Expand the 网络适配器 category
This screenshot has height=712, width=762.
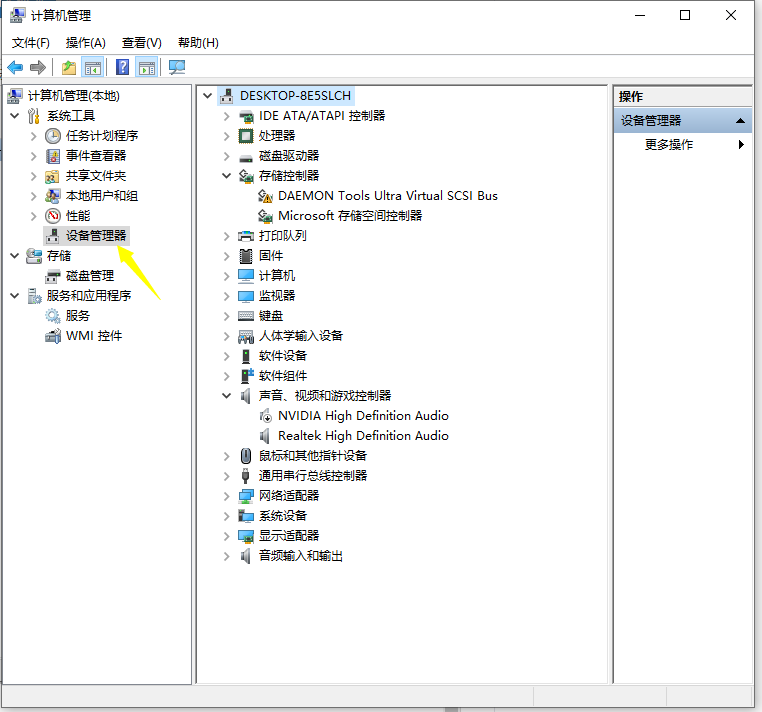tap(227, 496)
